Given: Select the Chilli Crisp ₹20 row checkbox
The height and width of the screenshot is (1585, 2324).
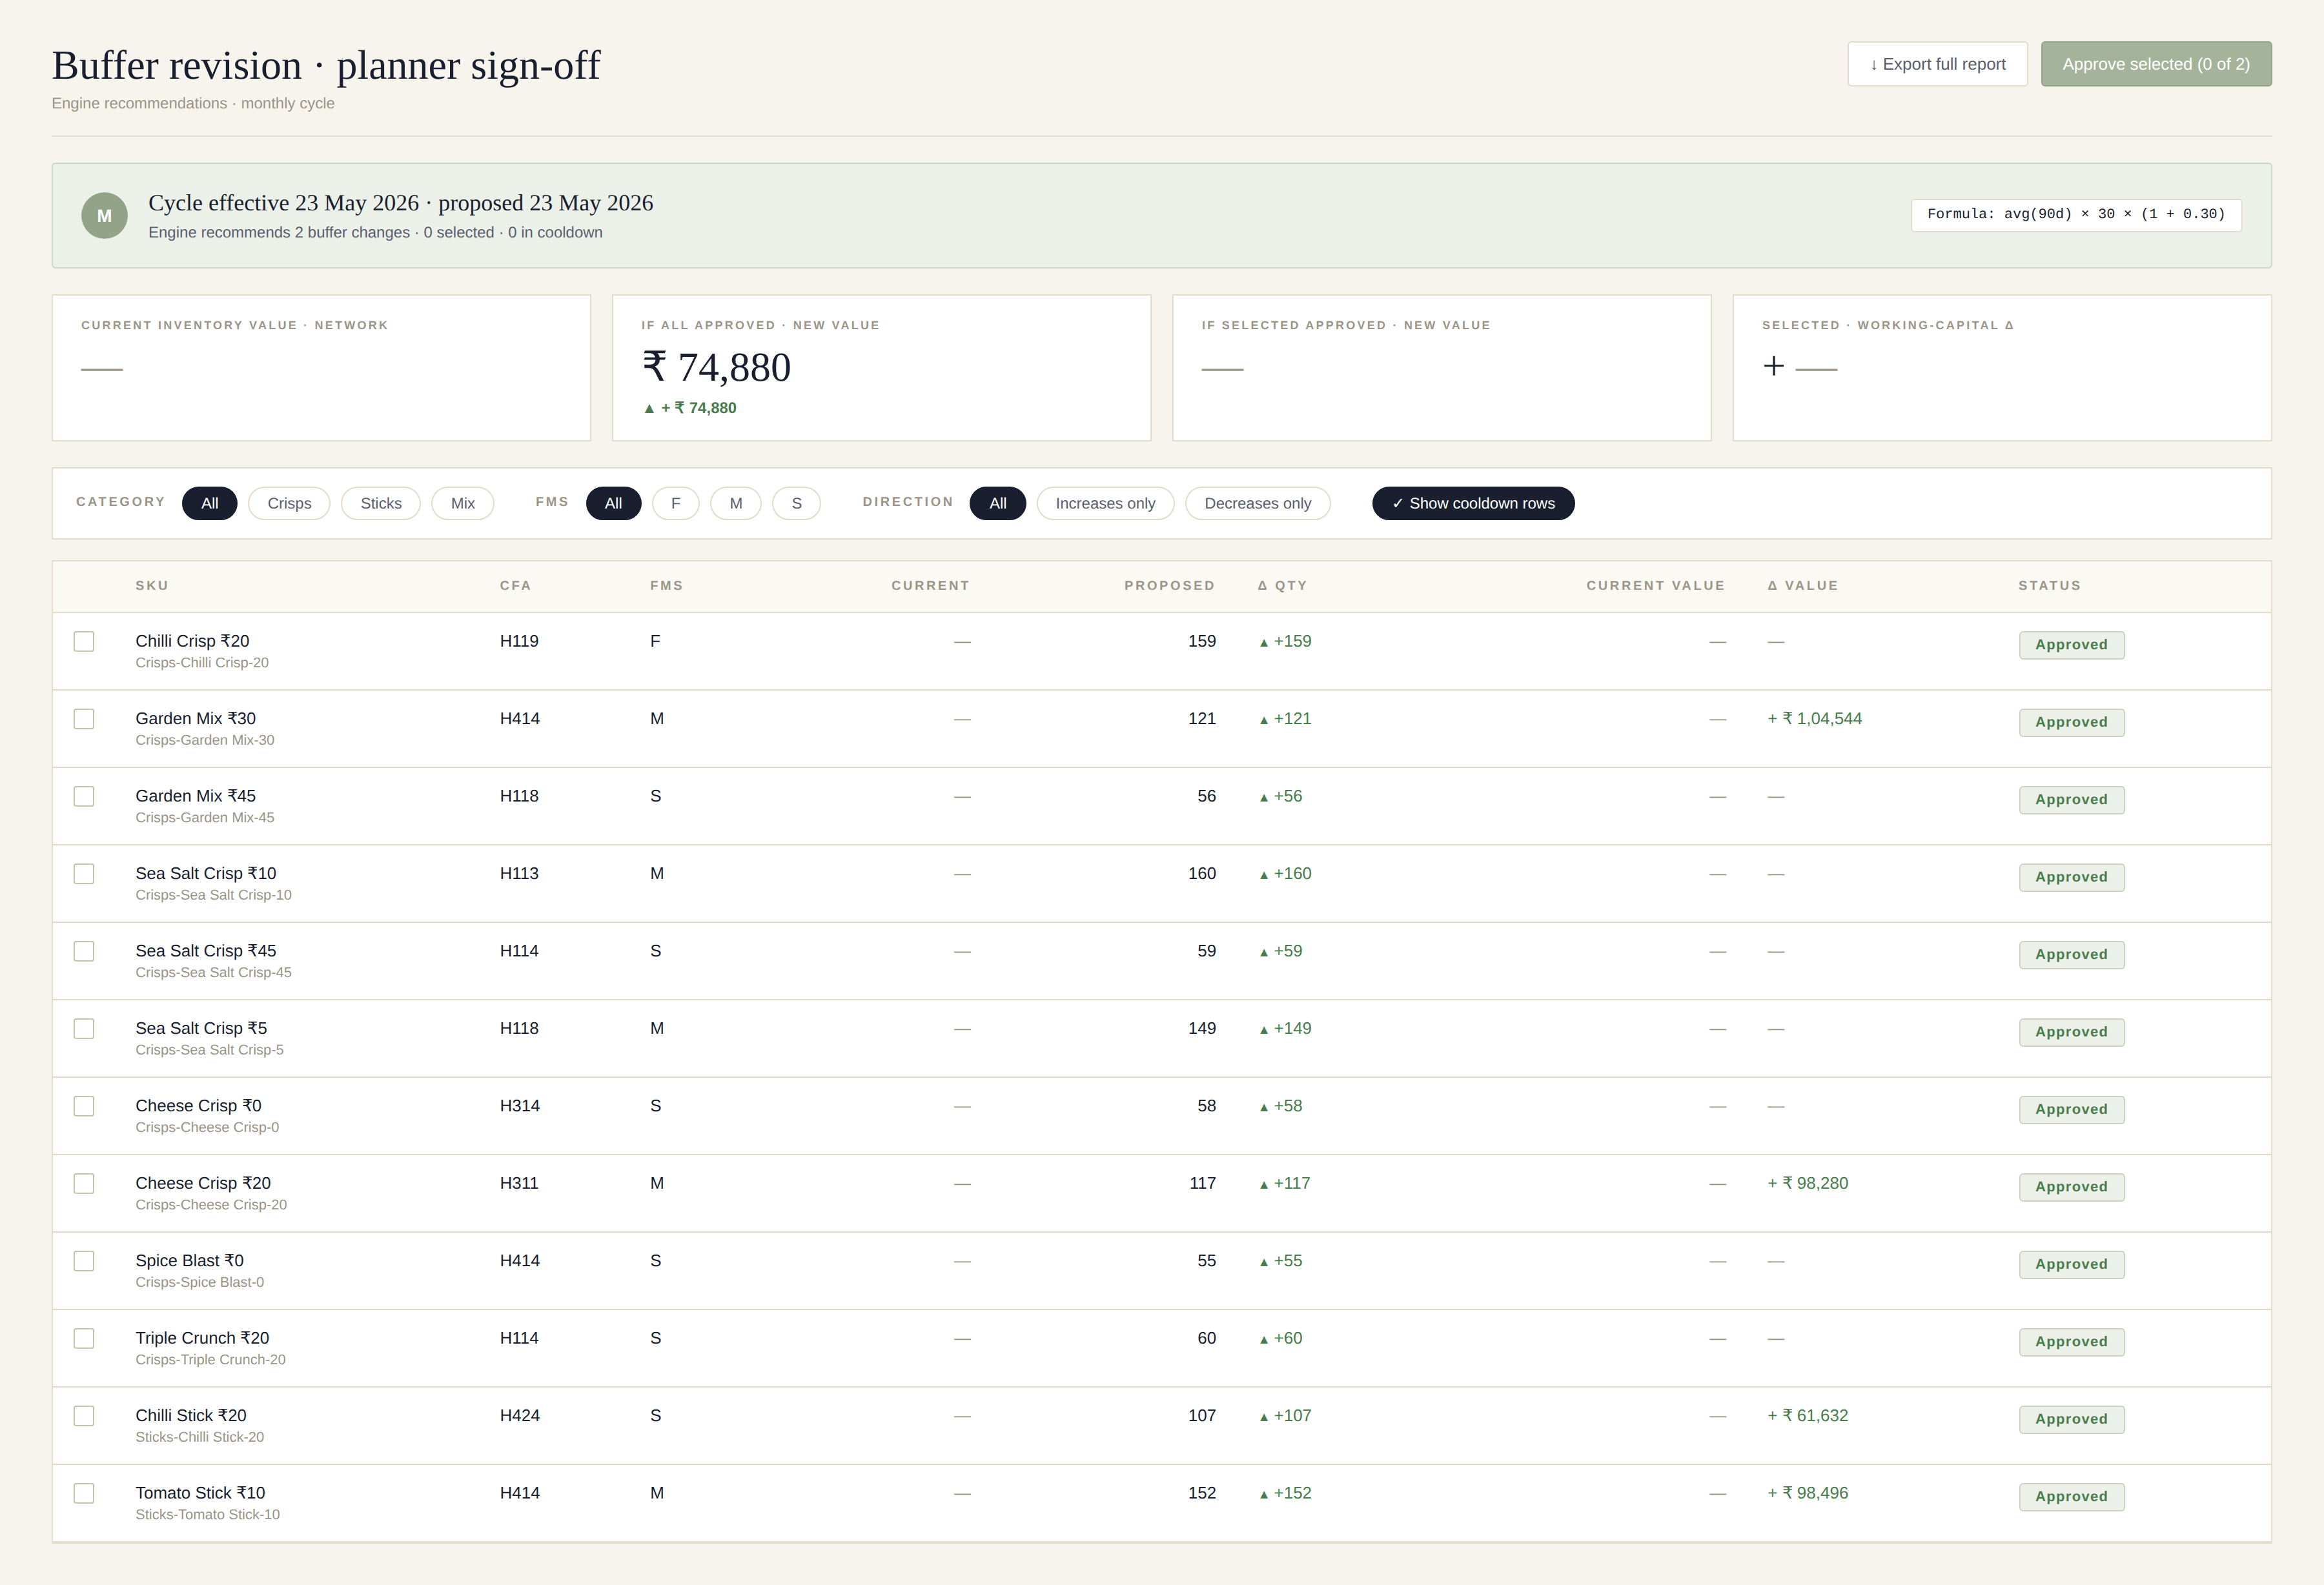Looking at the screenshot, I should pos(84,641).
